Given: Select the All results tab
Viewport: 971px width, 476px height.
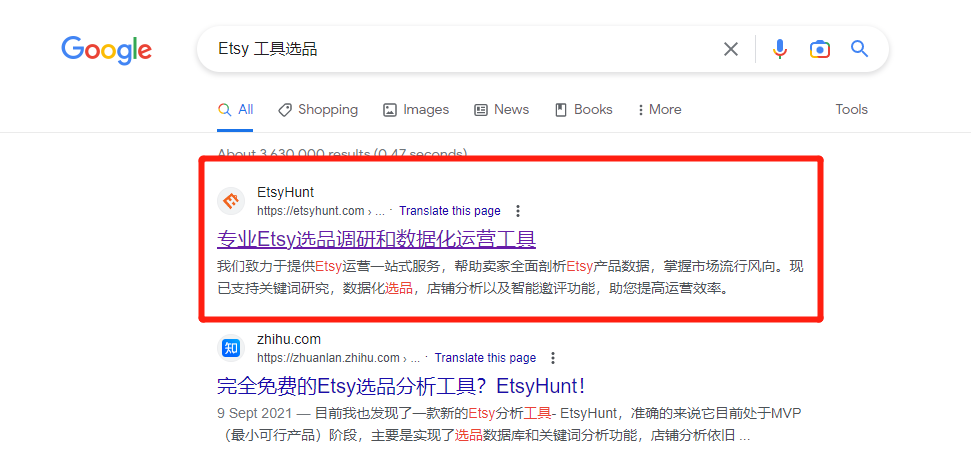Looking at the screenshot, I should tap(235, 110).
